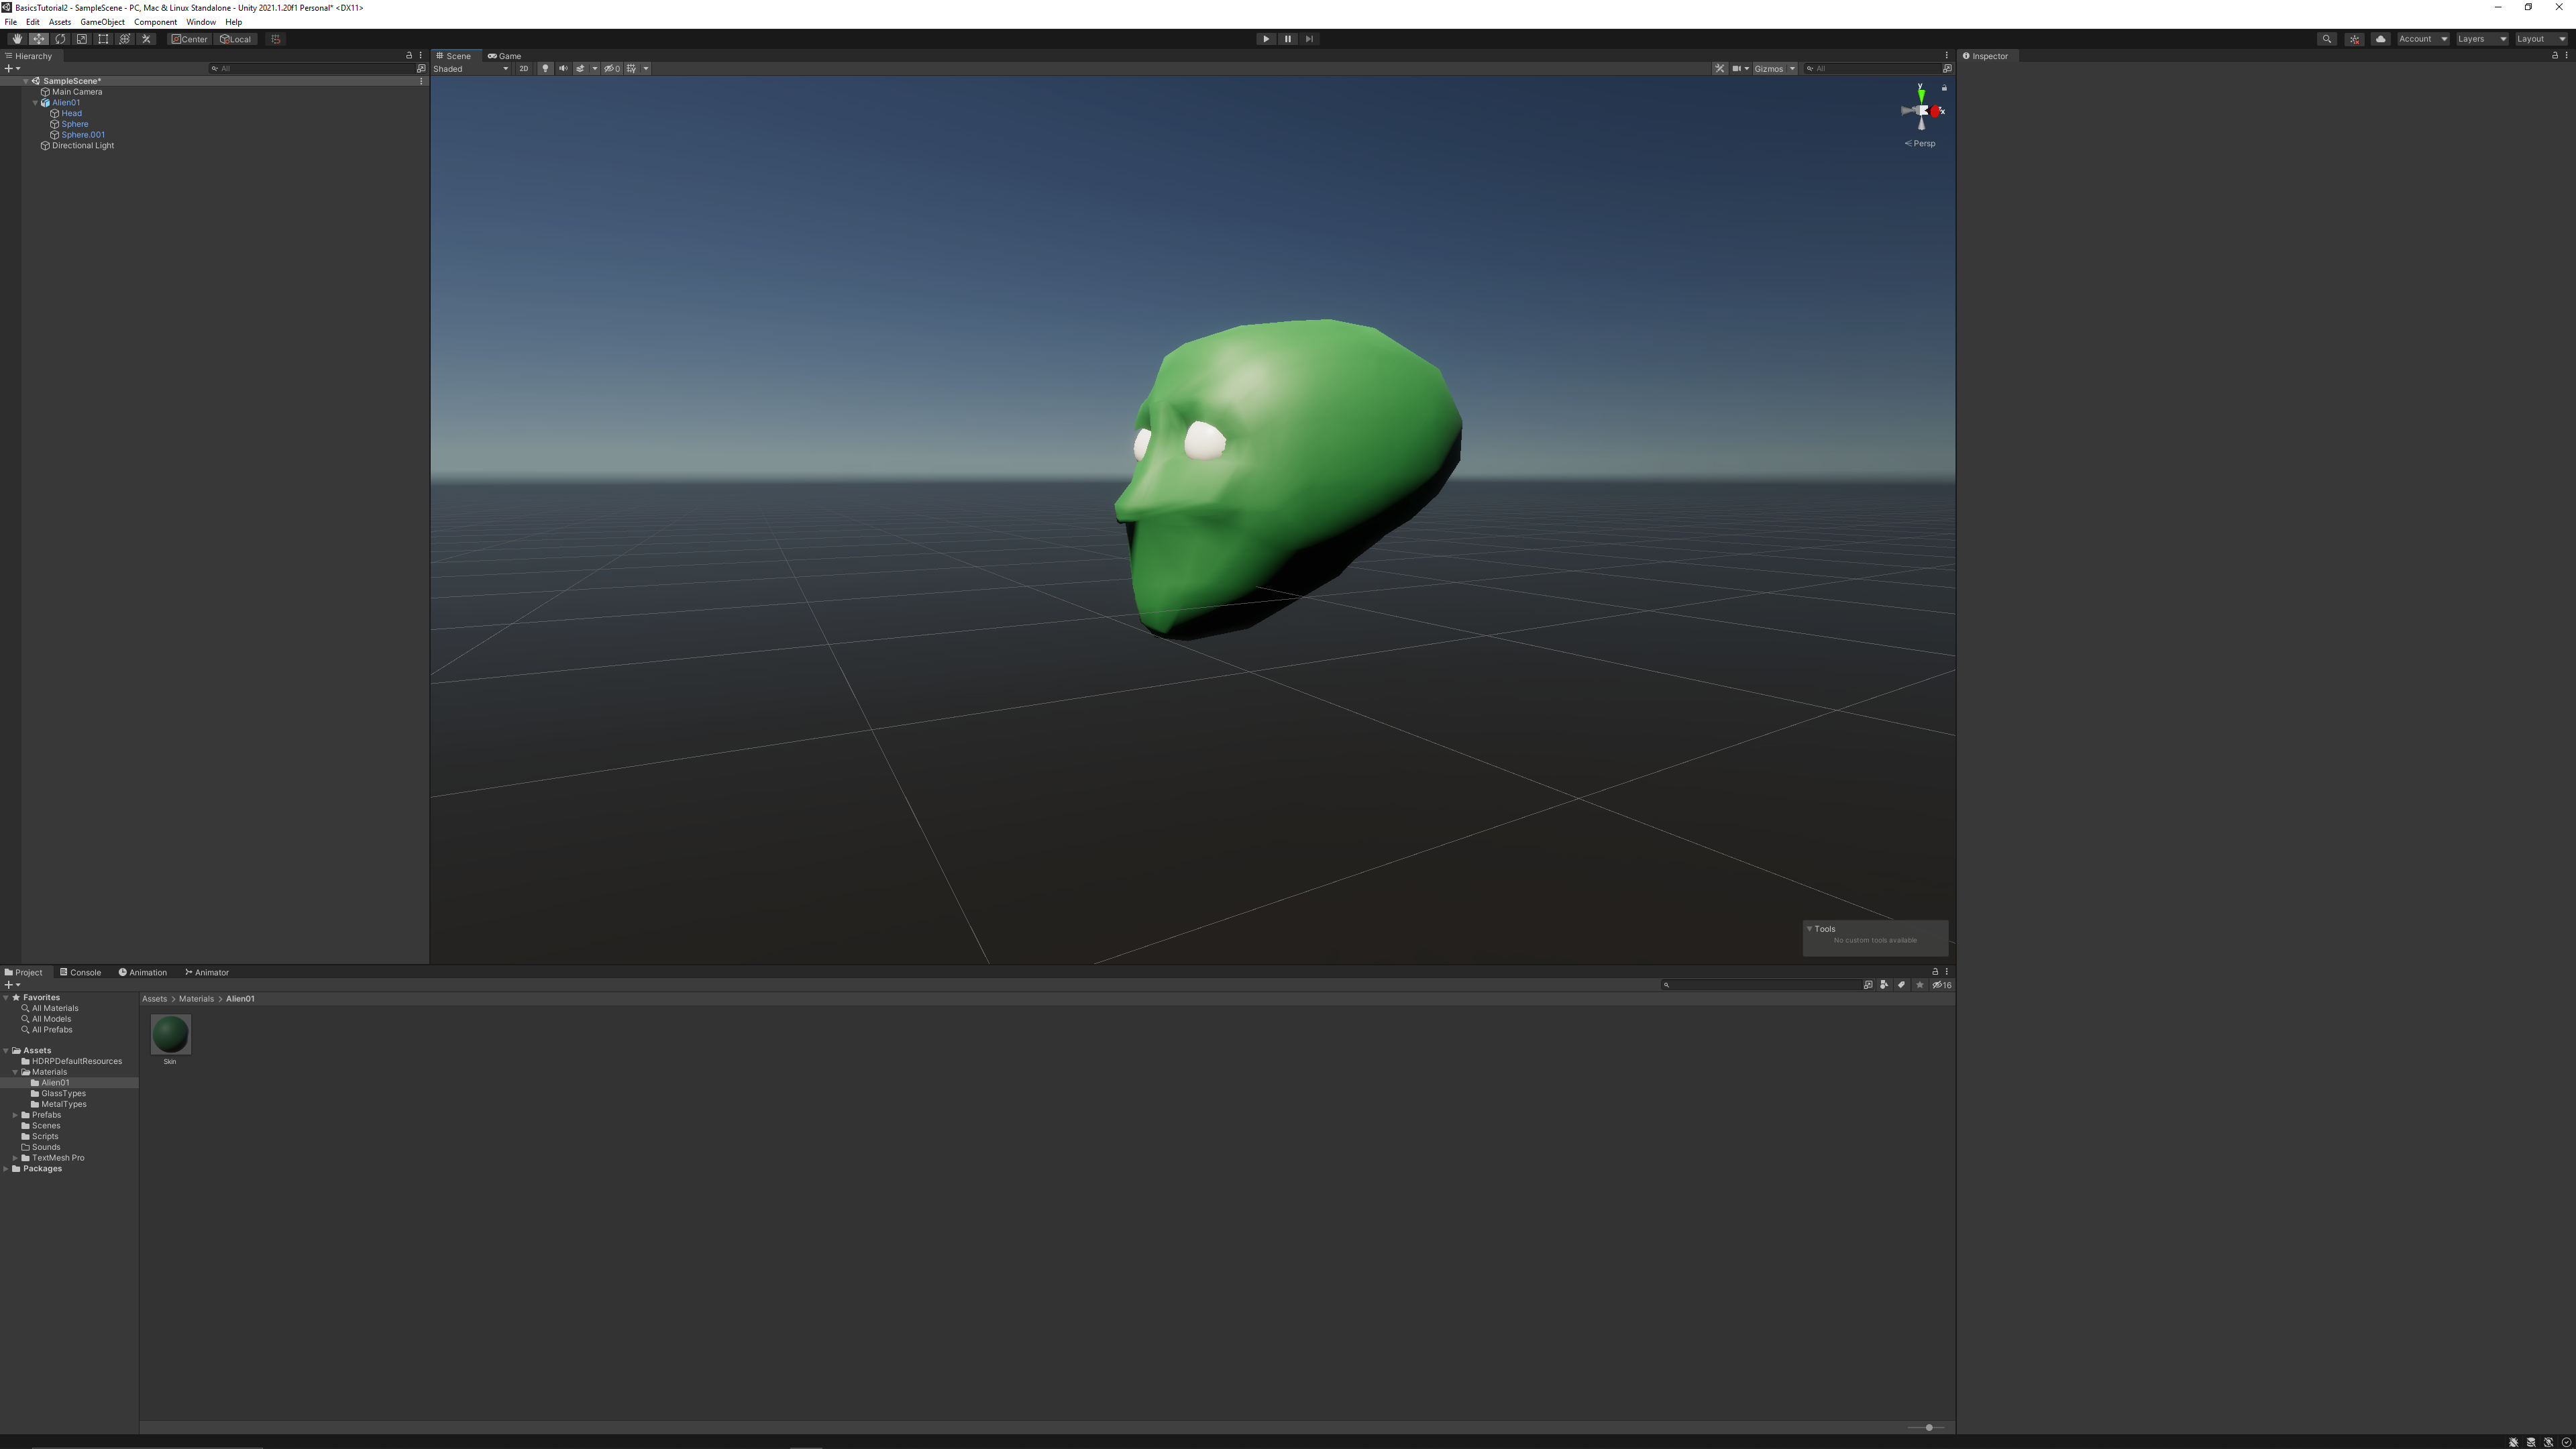Open the File menu
The height and width of the screenshot is (1449, 2576).
pyautogui.click(x=11, y=22)
